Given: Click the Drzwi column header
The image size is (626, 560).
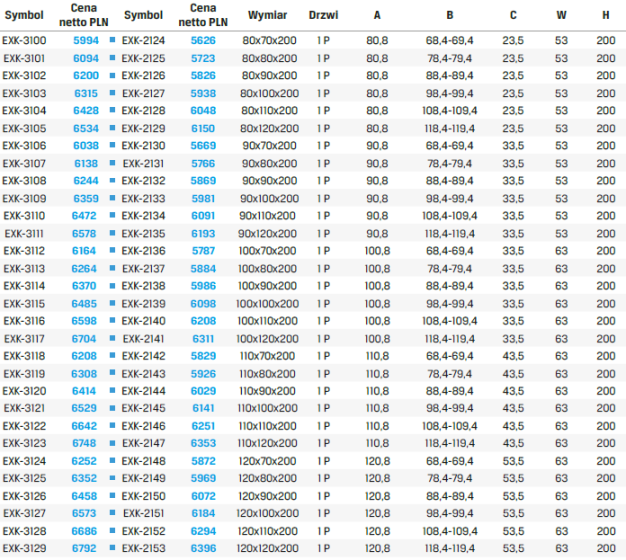Looking at the screenshot, I should coord(323,15).
